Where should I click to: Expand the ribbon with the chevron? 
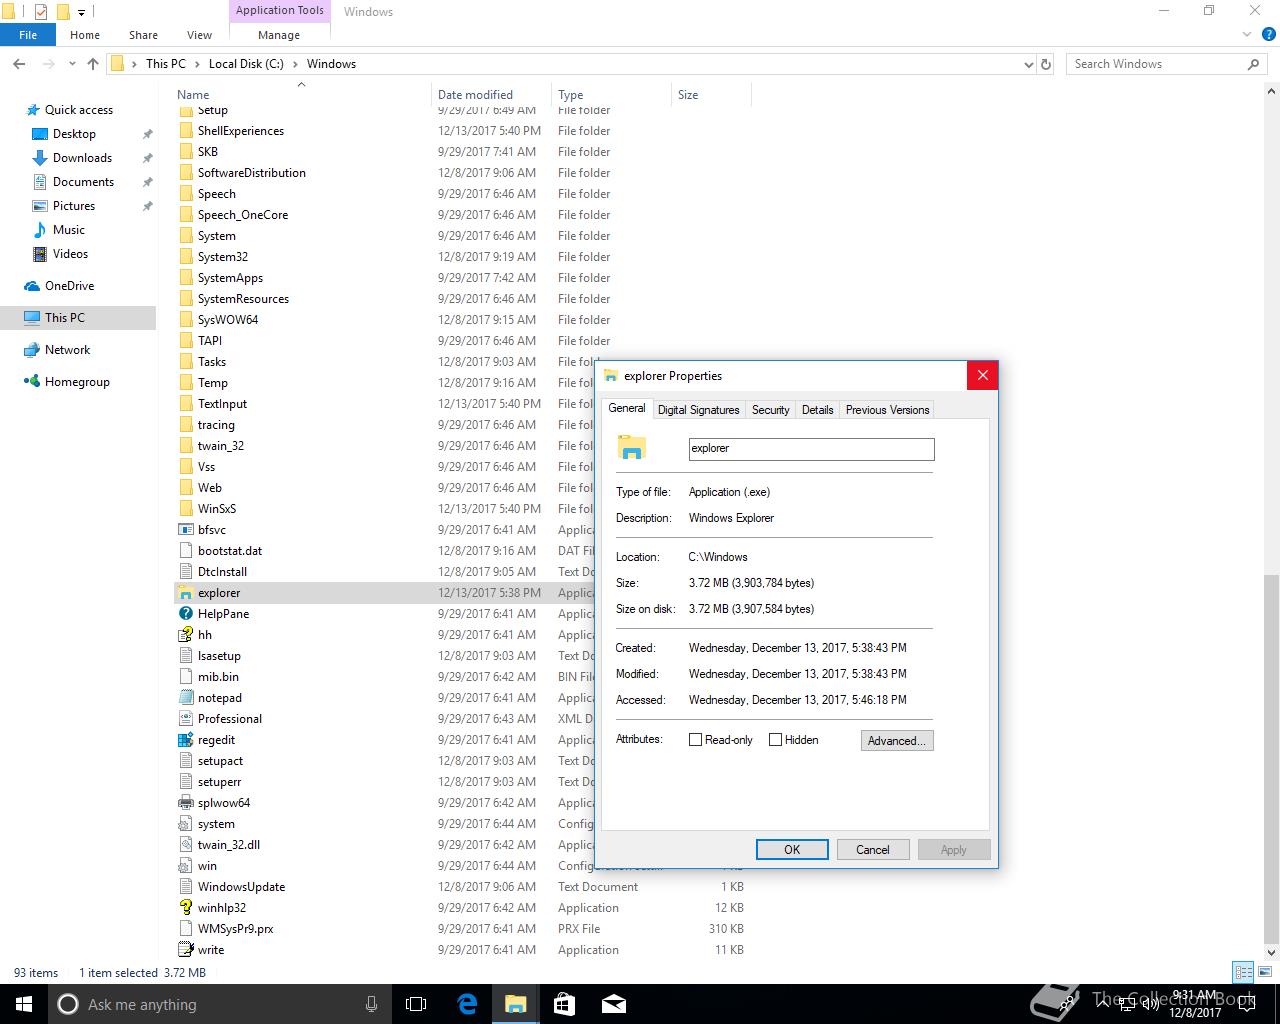[1246, 35]
